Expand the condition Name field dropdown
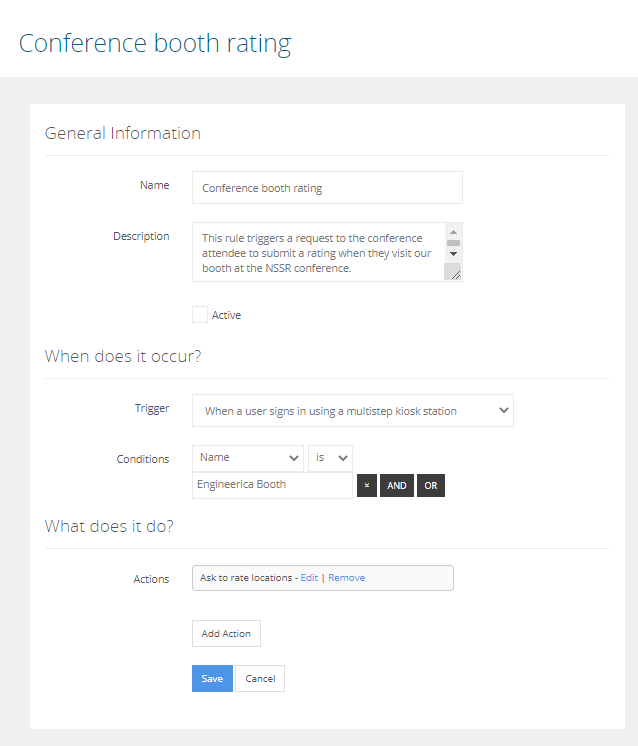The height and width of the screenshot is (746, 638). point(248,458)
